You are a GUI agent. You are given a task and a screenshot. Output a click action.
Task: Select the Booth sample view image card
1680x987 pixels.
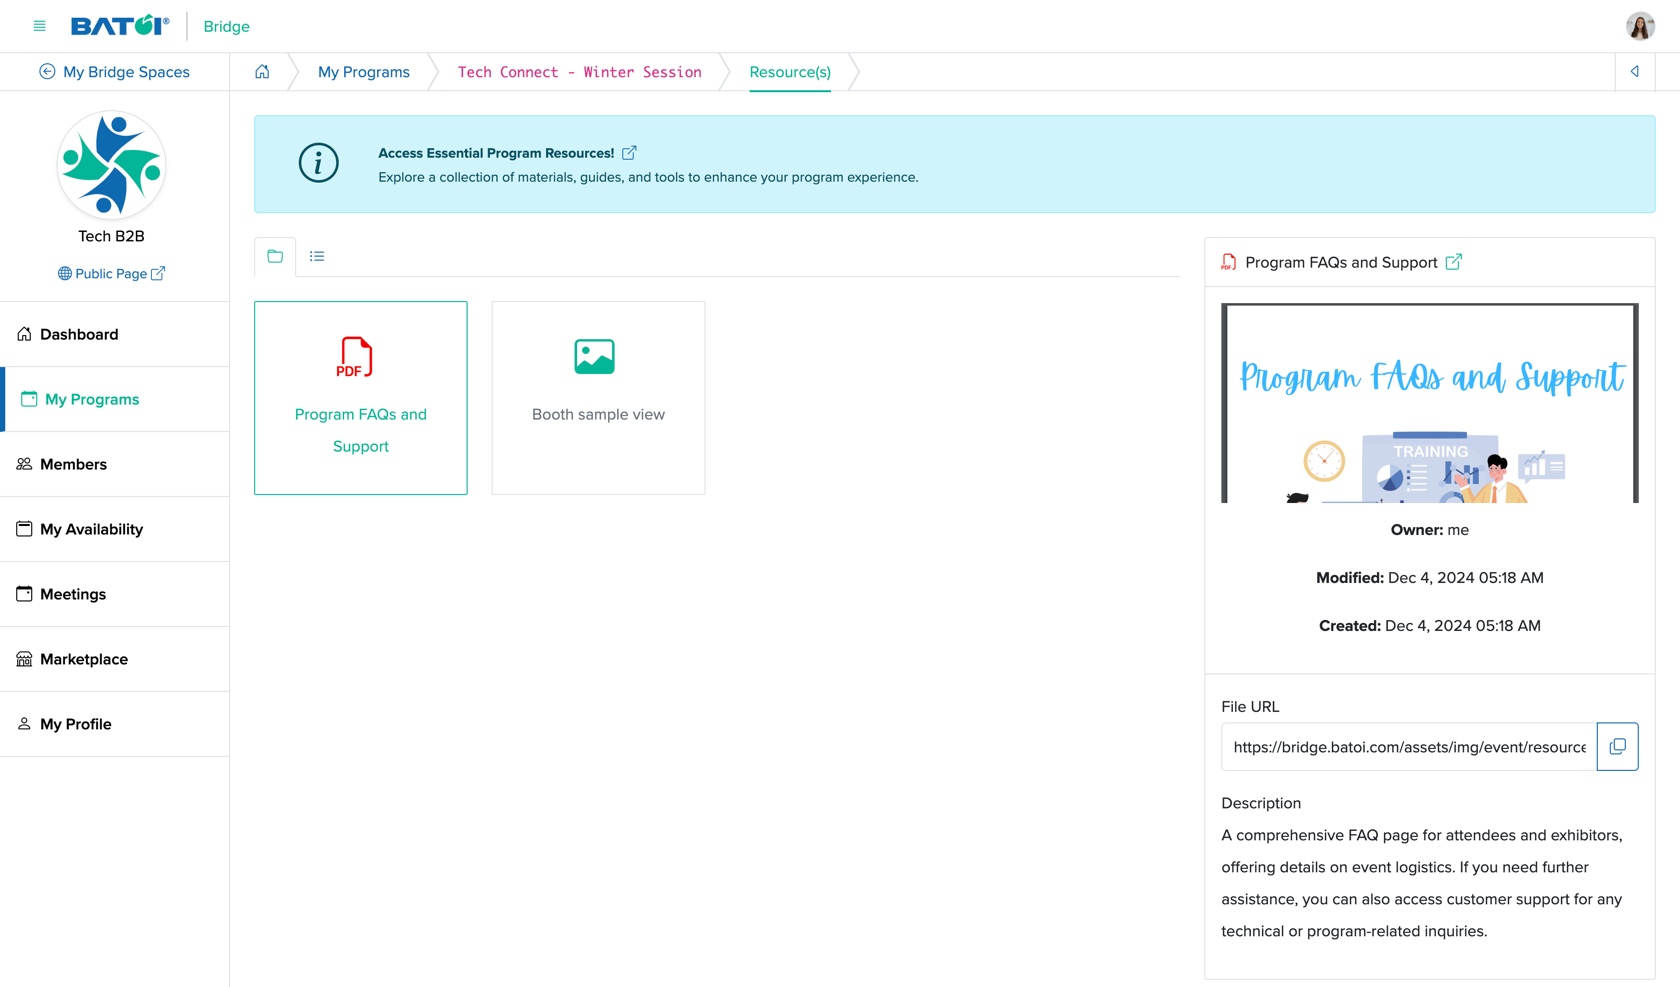click(x=598, y=398)
